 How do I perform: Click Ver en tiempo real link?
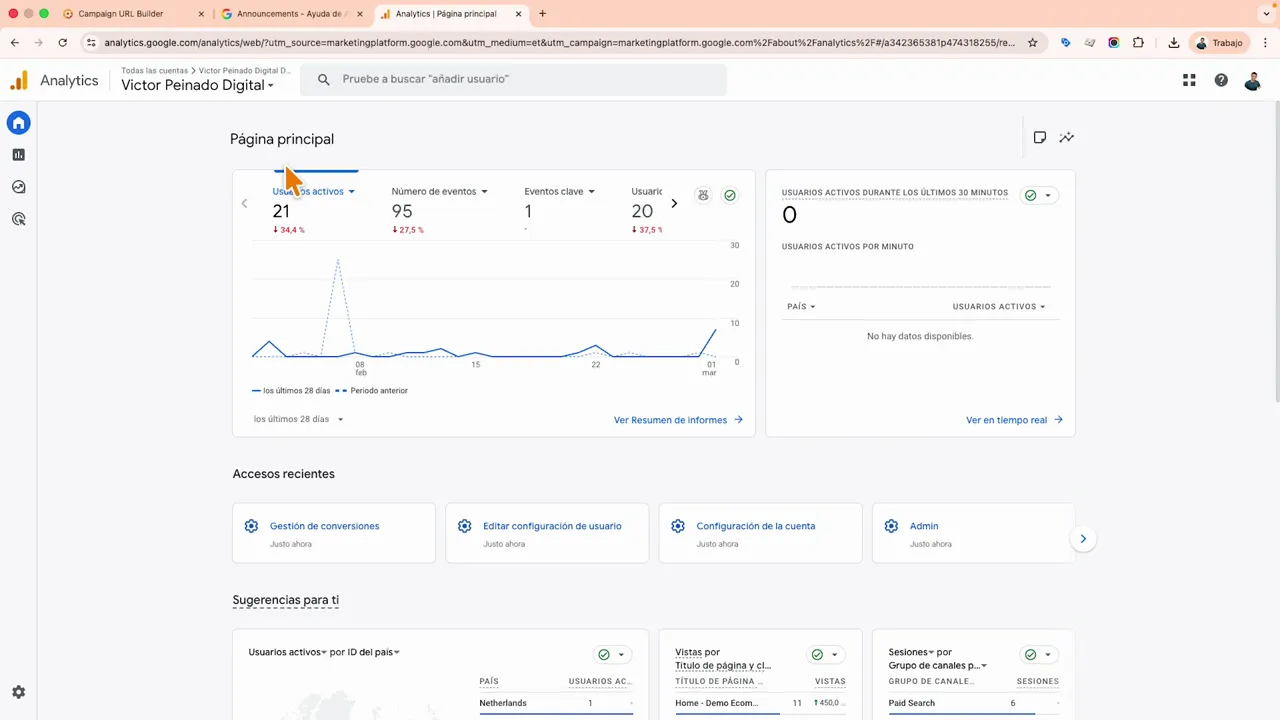(x=1014, y=420)
